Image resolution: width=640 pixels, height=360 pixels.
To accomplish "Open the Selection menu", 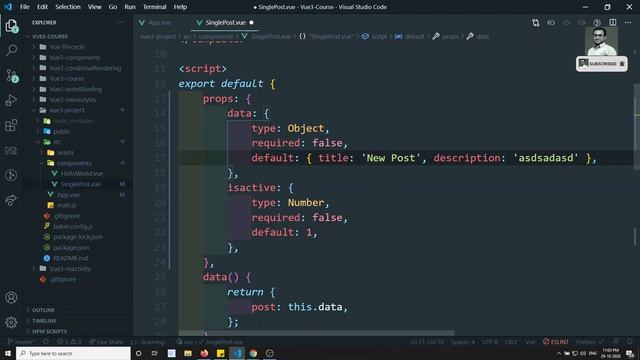I will pos(68,7).
